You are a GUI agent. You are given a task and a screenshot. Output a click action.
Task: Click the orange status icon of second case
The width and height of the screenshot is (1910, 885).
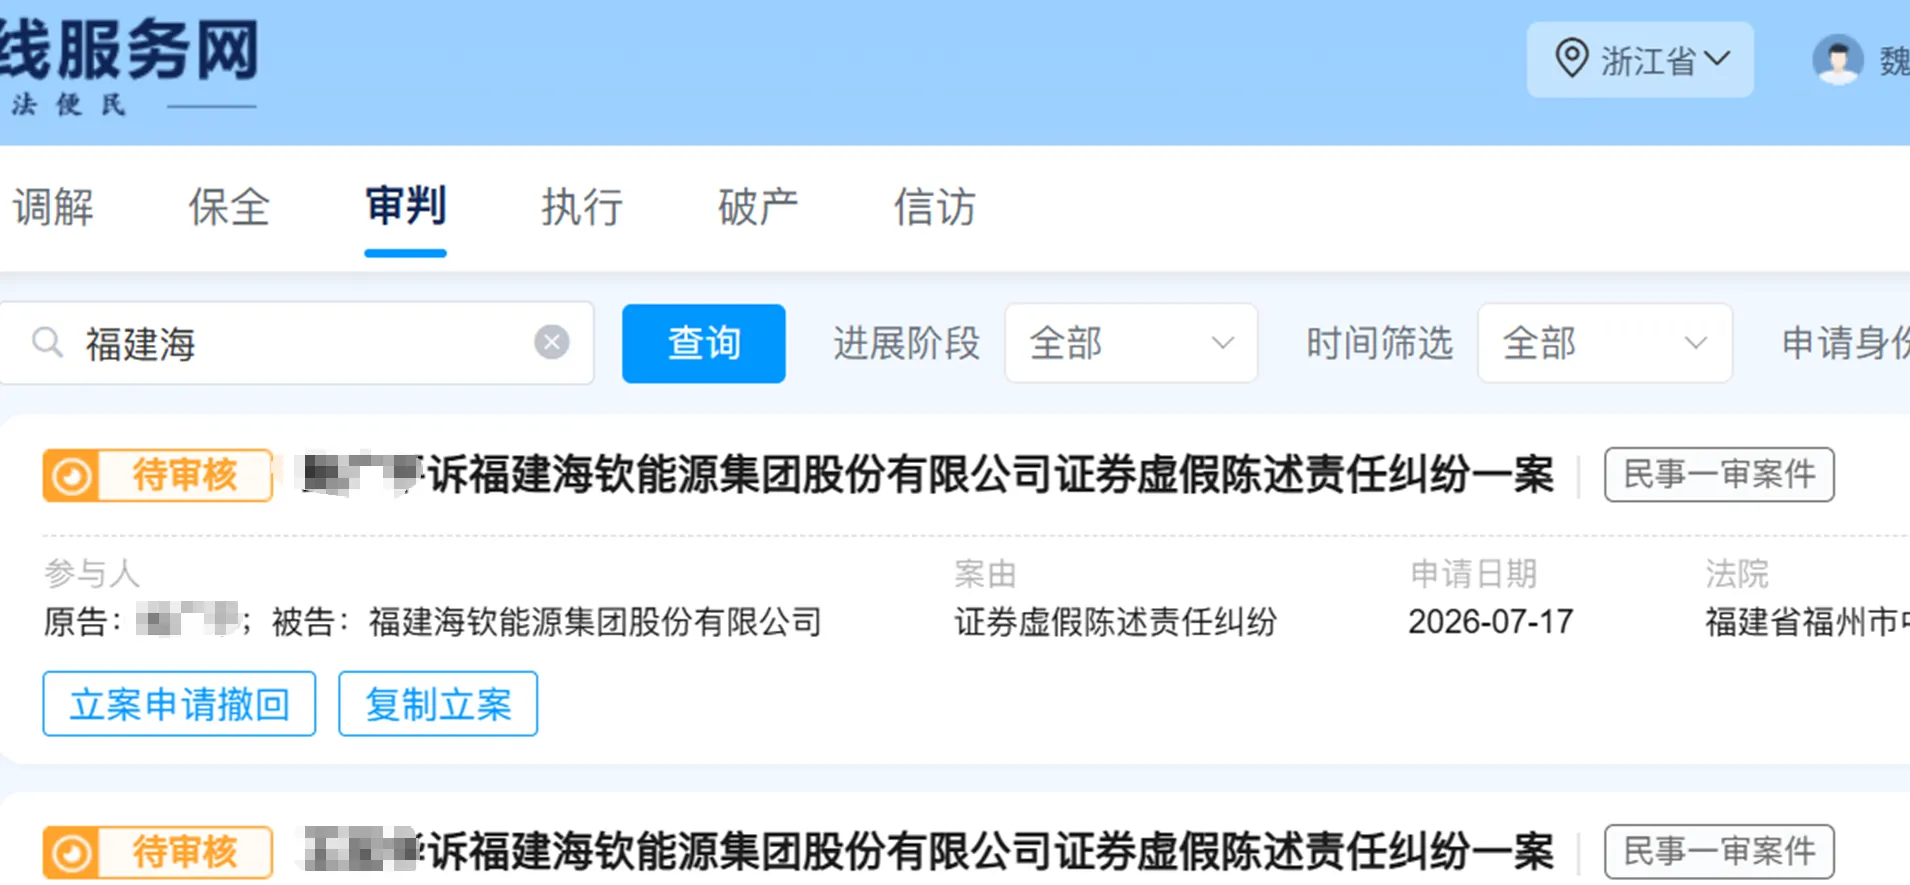(71, 852)
